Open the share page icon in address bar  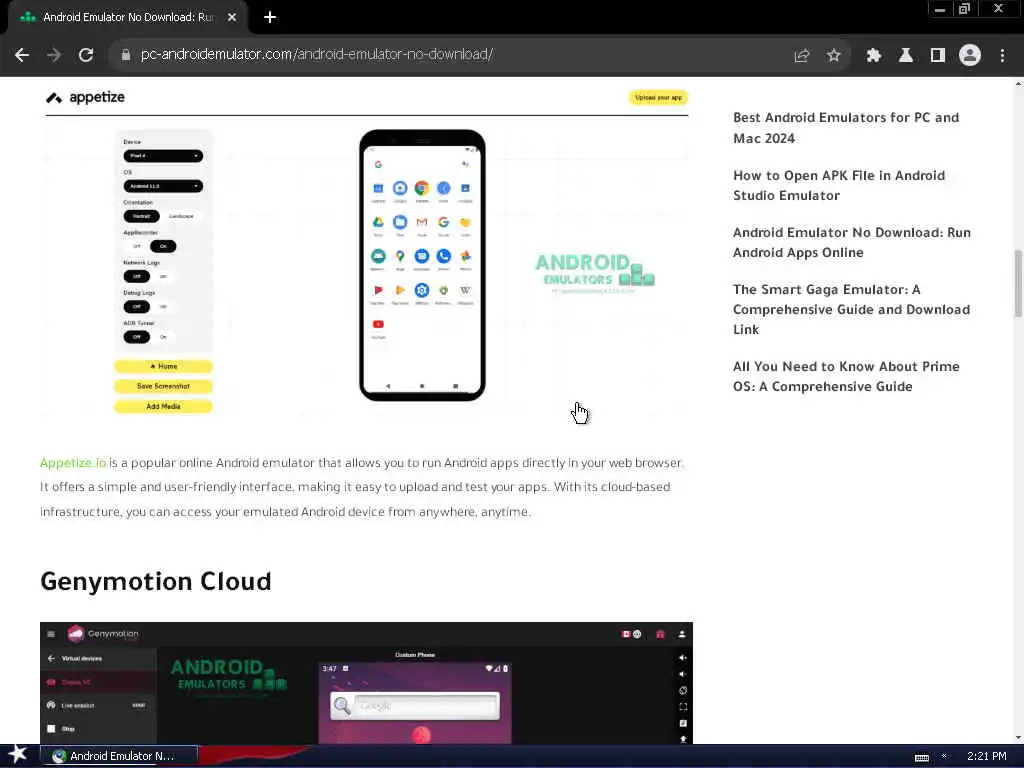click(x=802, y=56)
